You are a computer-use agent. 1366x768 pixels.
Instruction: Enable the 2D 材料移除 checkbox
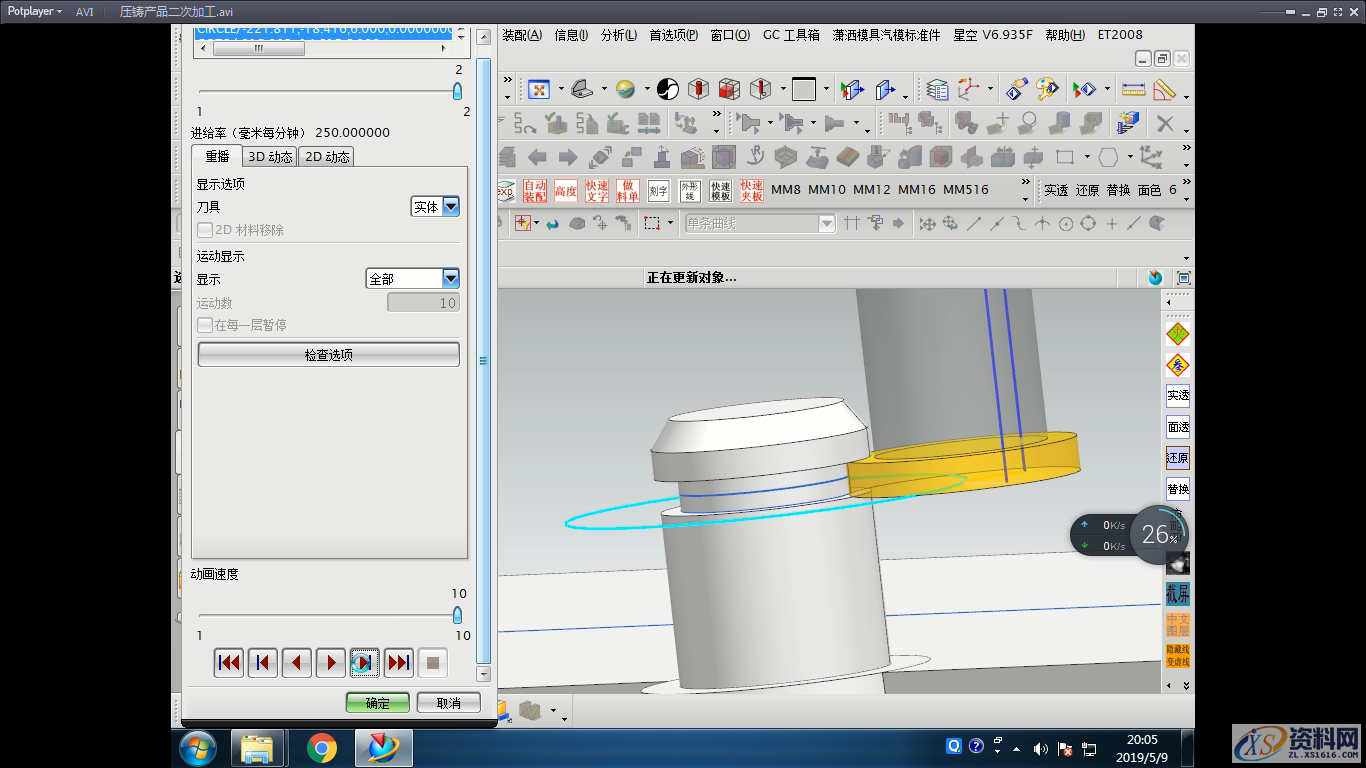204,231
